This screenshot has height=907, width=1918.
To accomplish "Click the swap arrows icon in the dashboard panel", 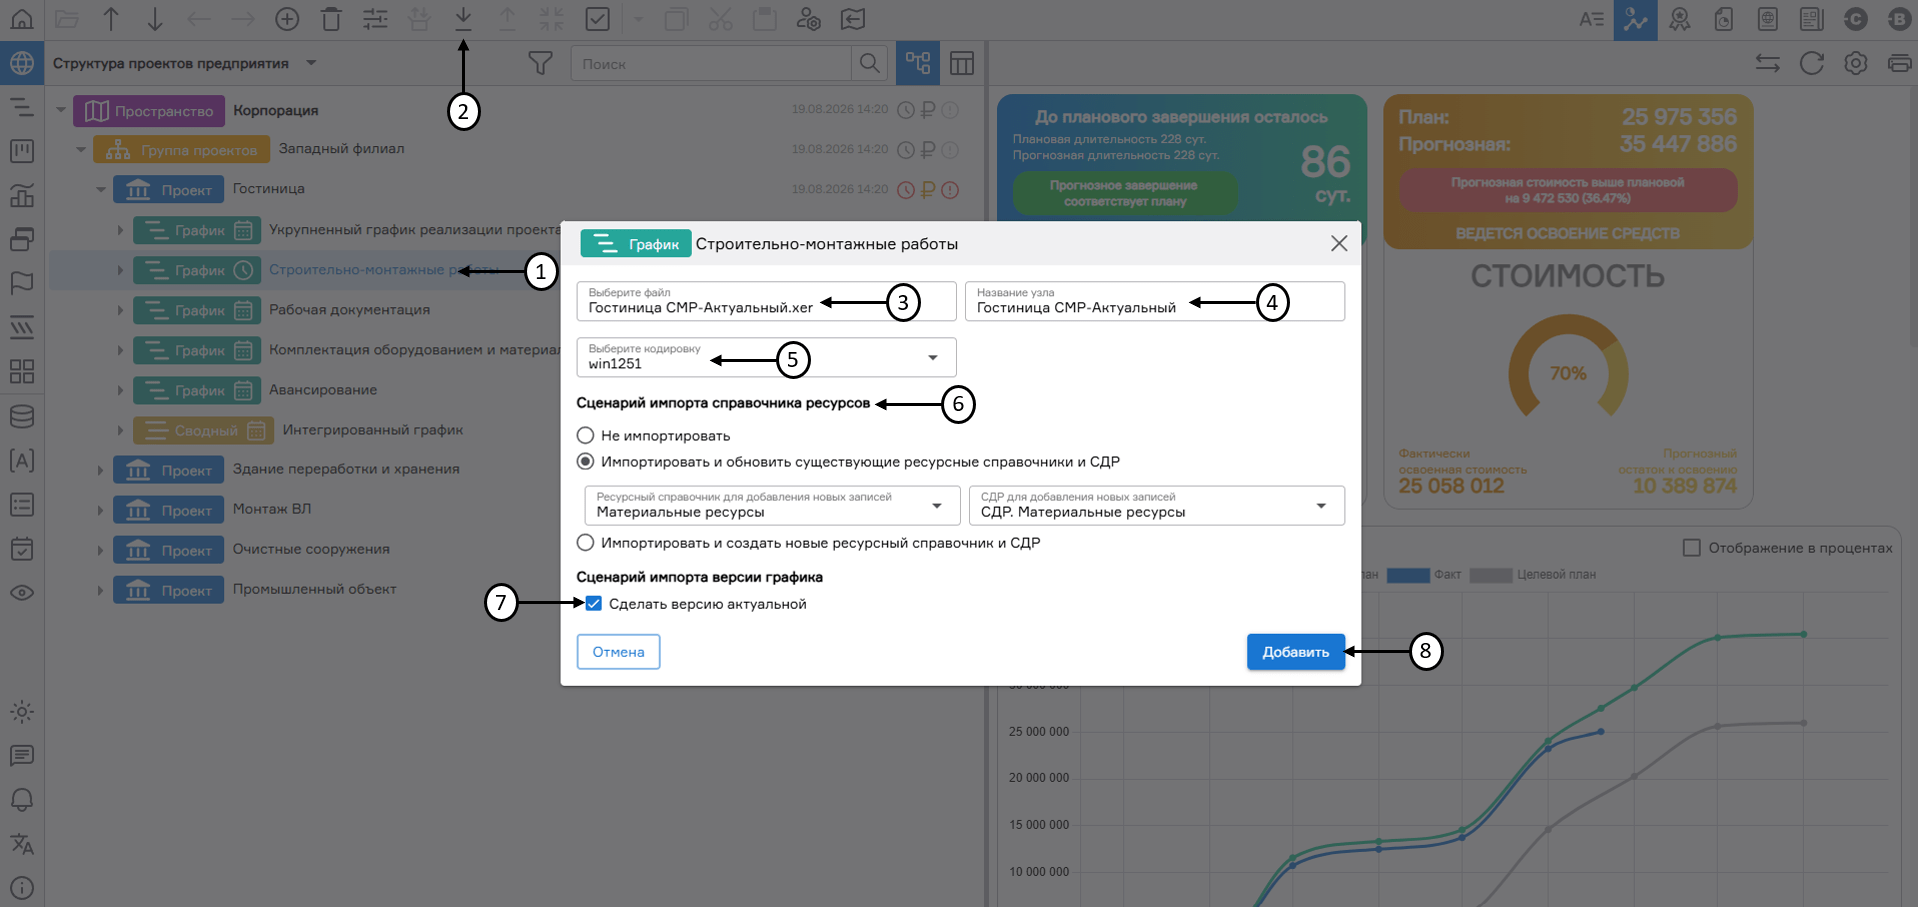I will tap(1767, 63).
